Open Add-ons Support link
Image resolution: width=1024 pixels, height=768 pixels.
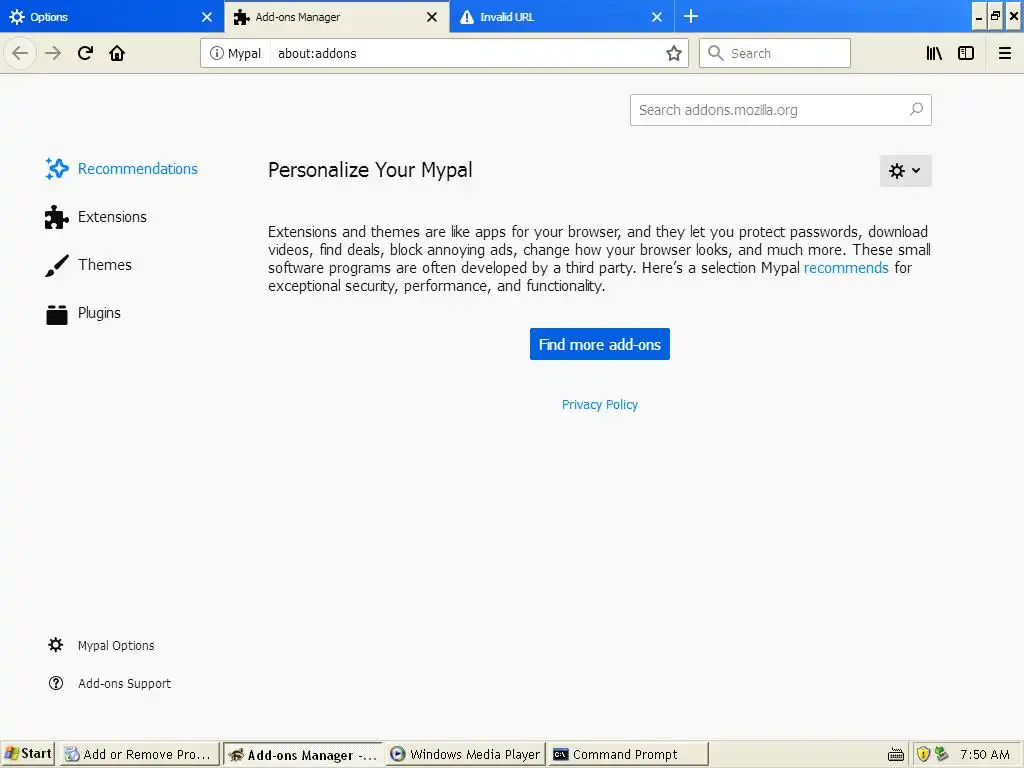point(110,683)
